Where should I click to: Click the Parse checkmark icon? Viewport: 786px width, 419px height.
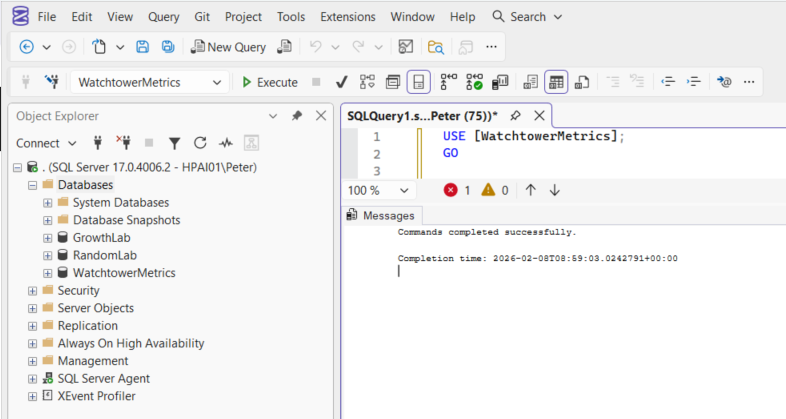click(x=341, y=82)
